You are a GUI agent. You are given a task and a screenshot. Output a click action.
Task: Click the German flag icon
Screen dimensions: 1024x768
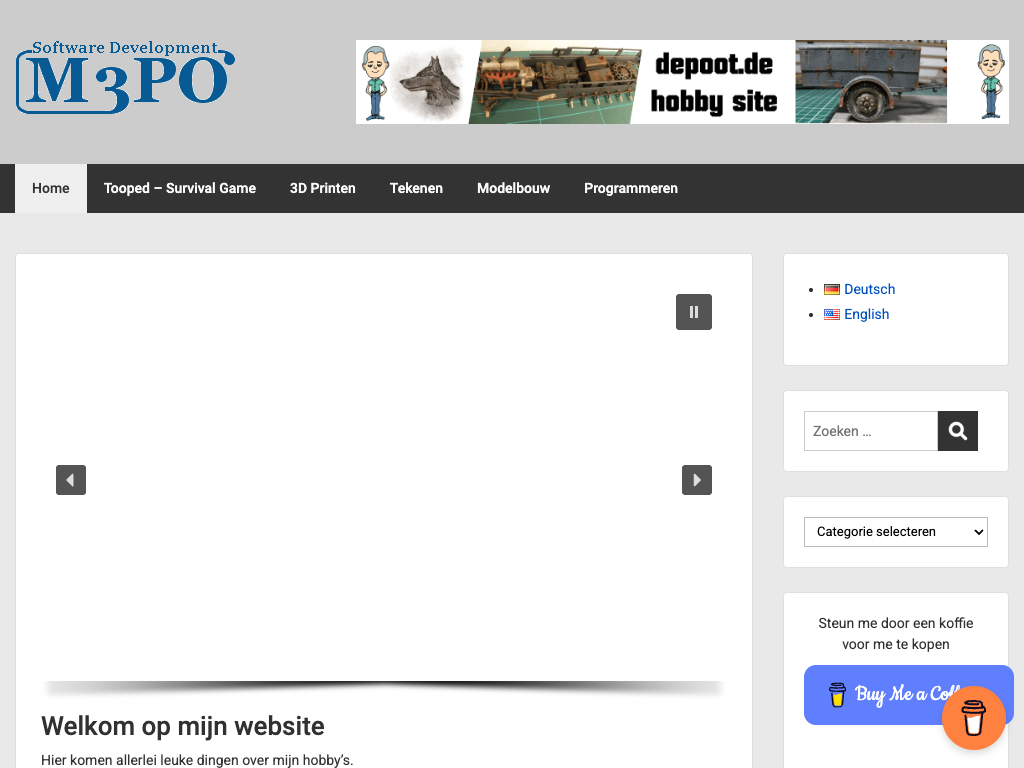point(831,289)
